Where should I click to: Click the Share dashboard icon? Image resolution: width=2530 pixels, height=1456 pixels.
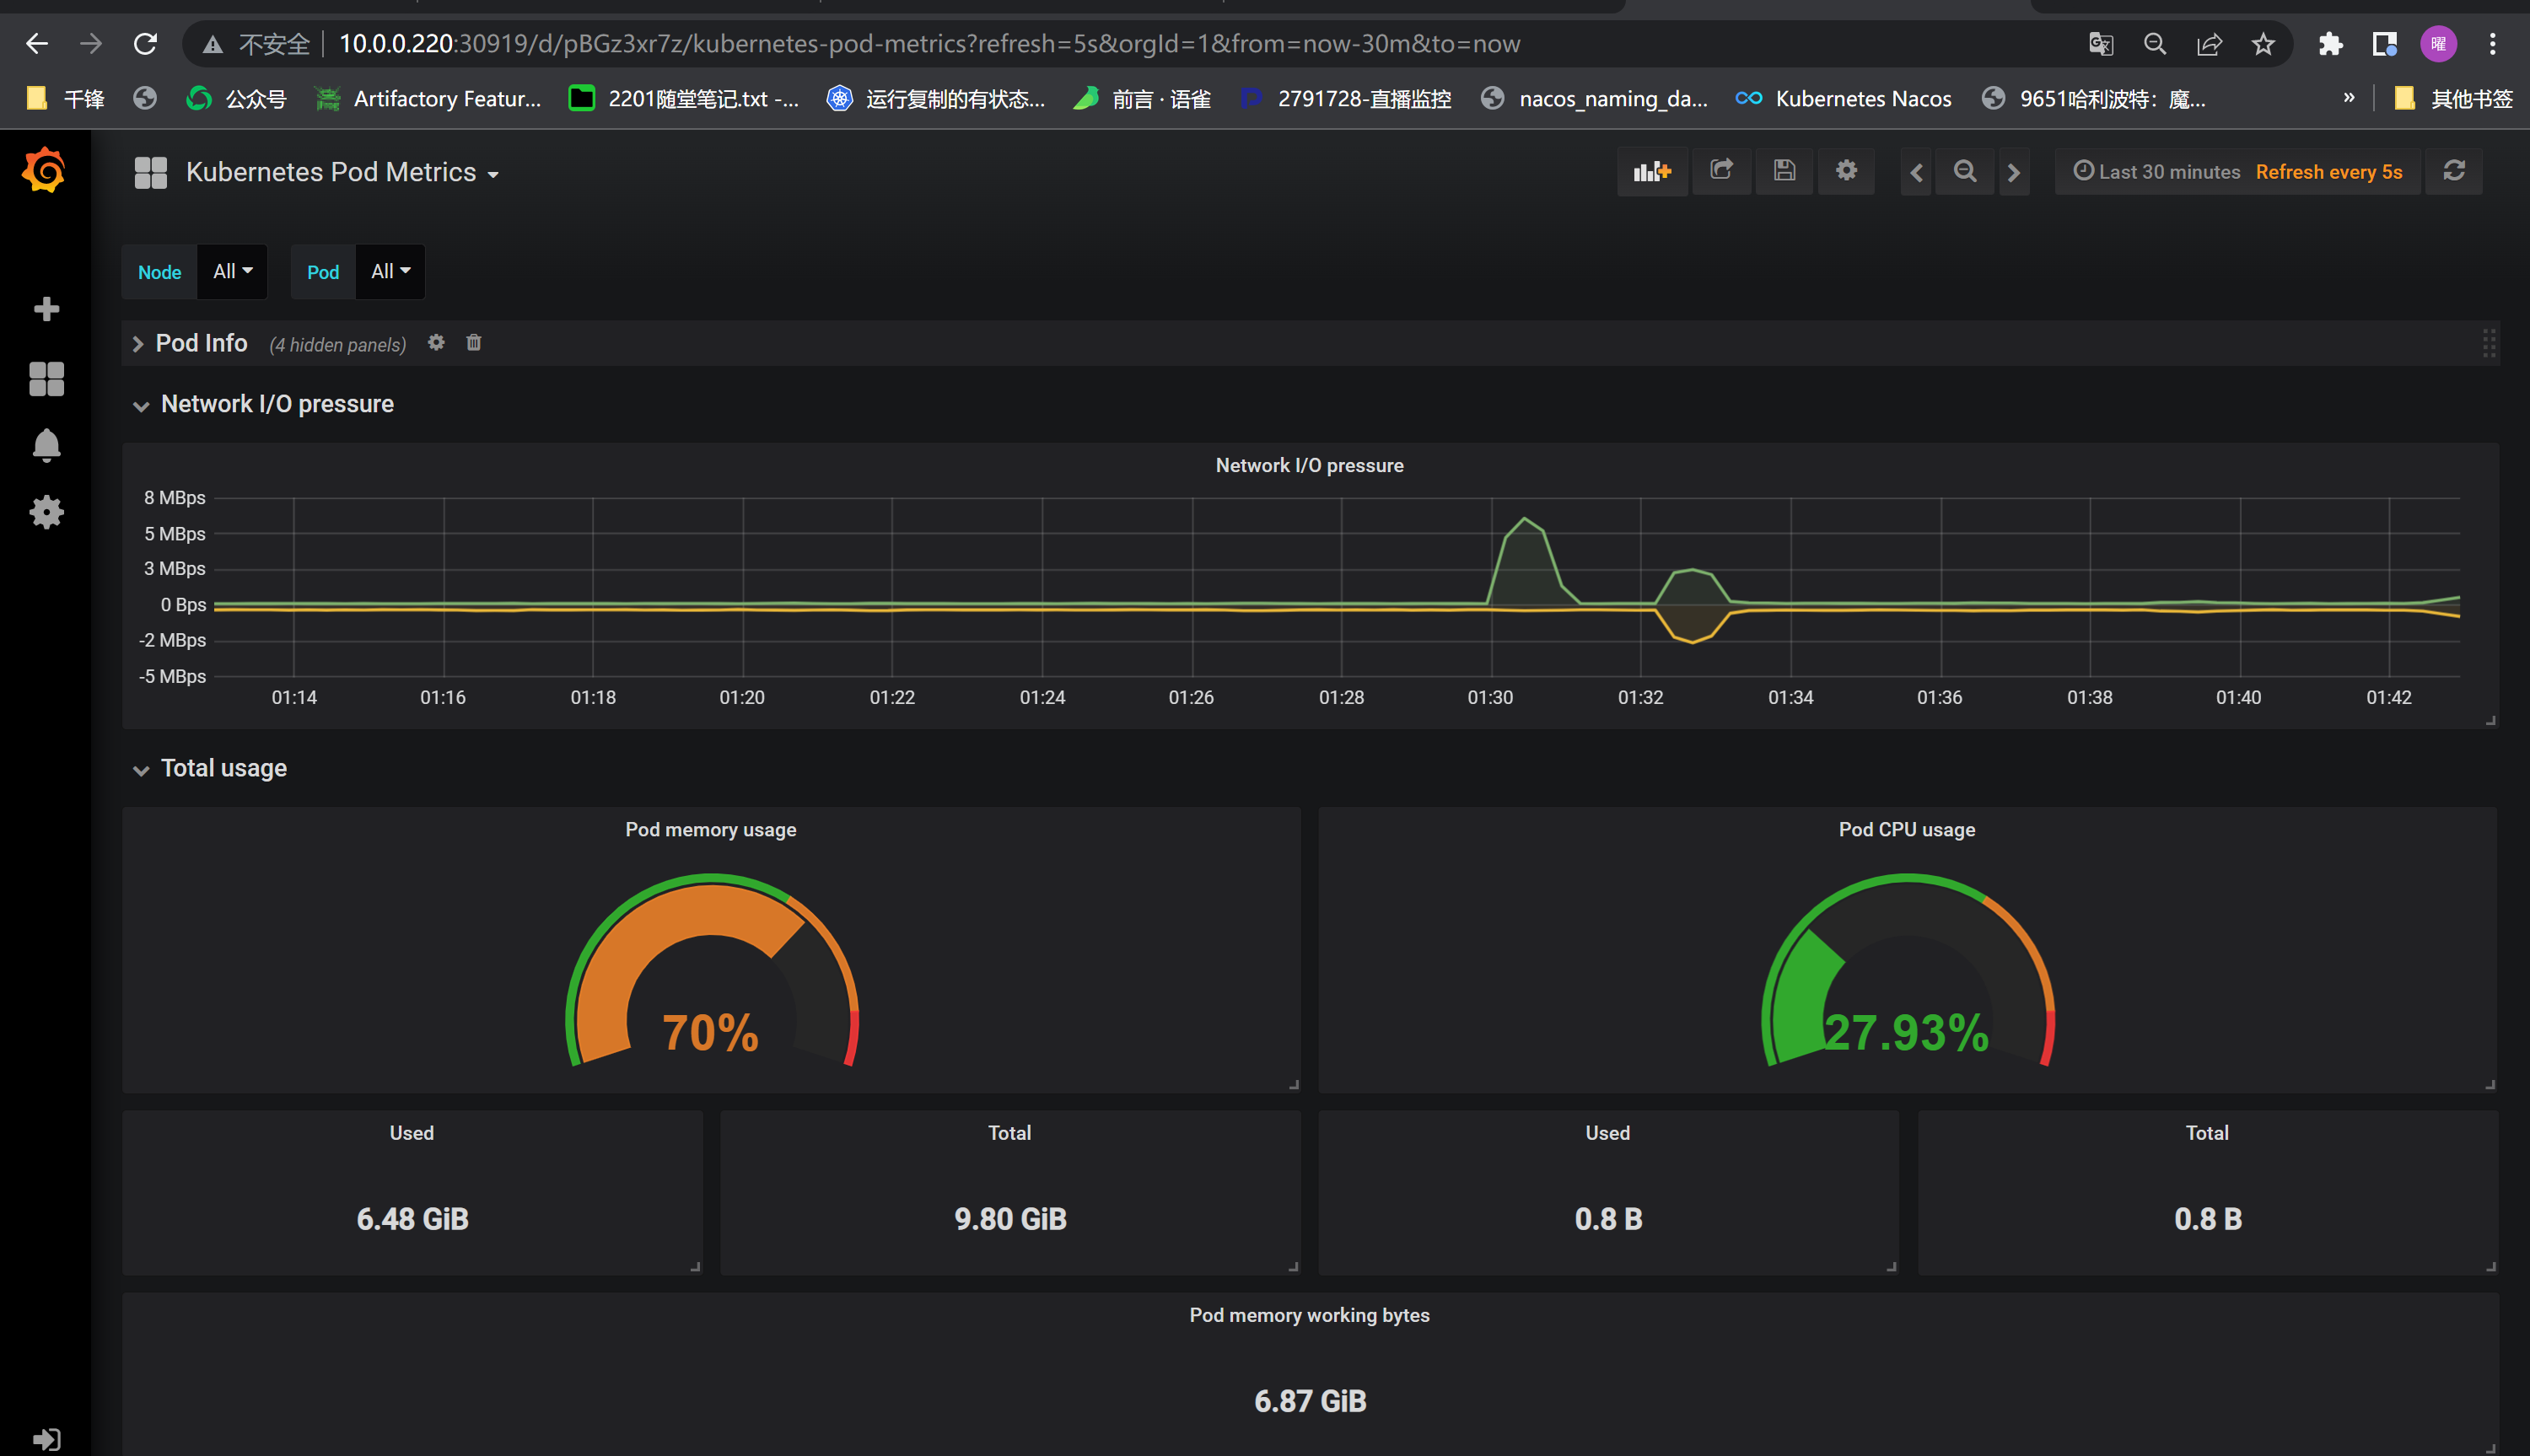tap(1721, 171)
